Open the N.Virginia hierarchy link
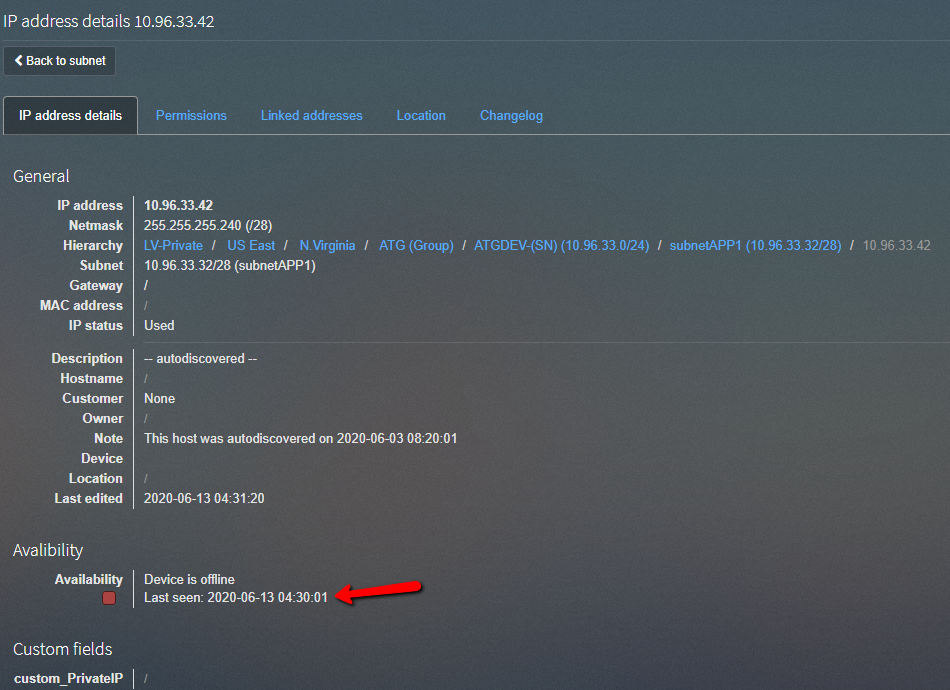950x690 pixels. click(327, 245)
